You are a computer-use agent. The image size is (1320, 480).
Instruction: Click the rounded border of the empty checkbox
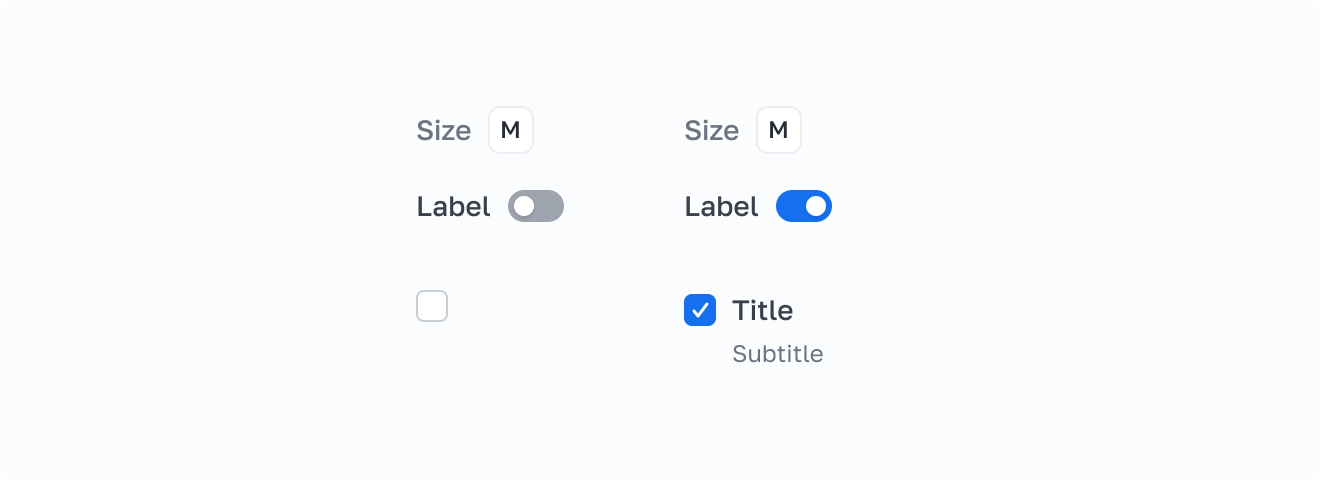[418, 306]
